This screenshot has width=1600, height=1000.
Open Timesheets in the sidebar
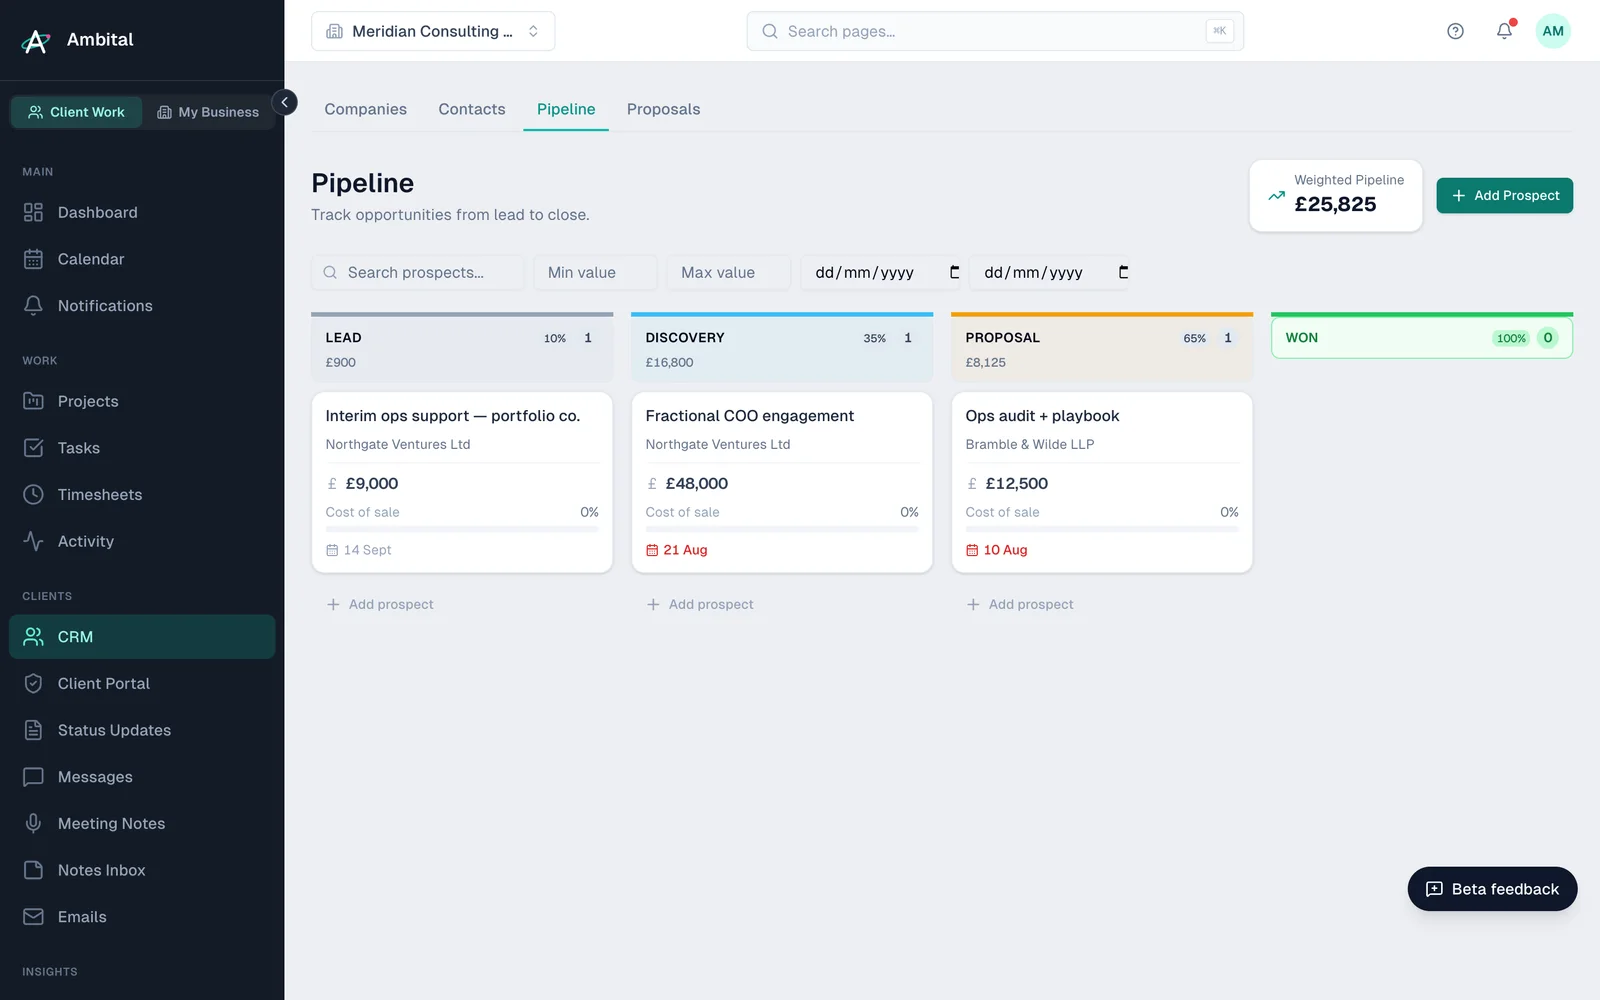142,495
